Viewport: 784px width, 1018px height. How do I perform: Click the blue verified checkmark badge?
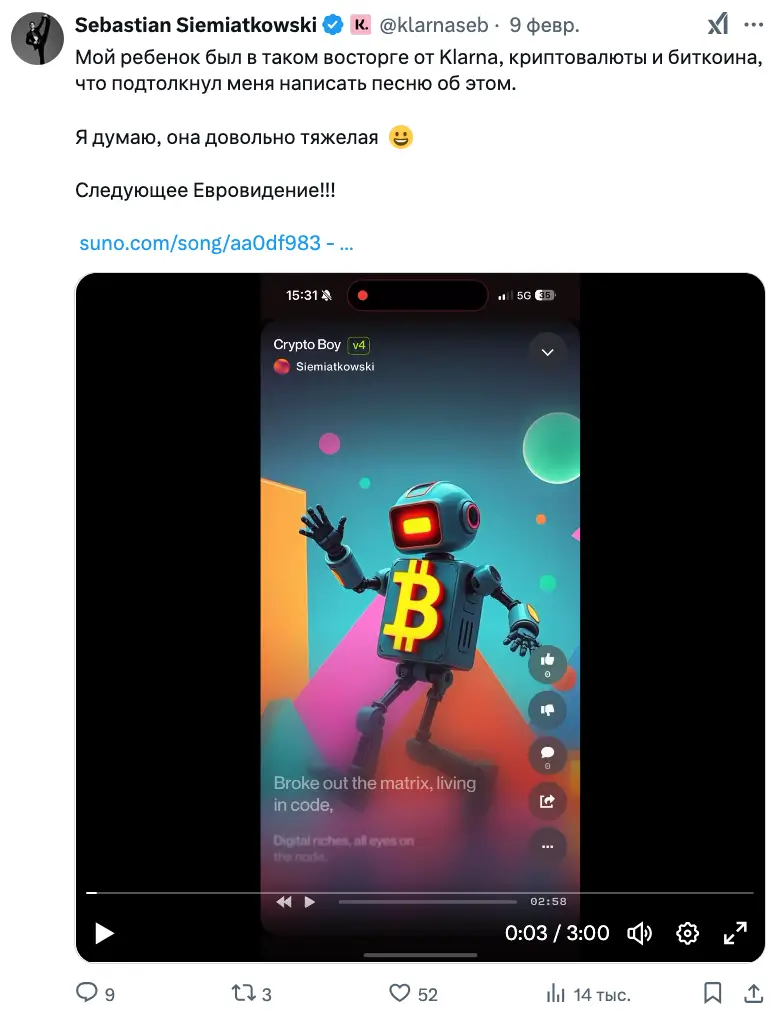coord(334,25)
